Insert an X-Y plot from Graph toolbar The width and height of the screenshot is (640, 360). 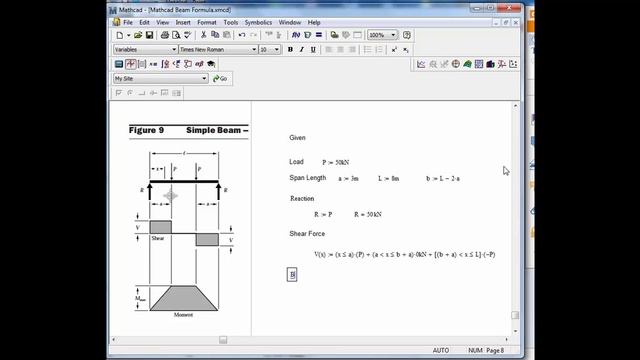coord(421,64)
